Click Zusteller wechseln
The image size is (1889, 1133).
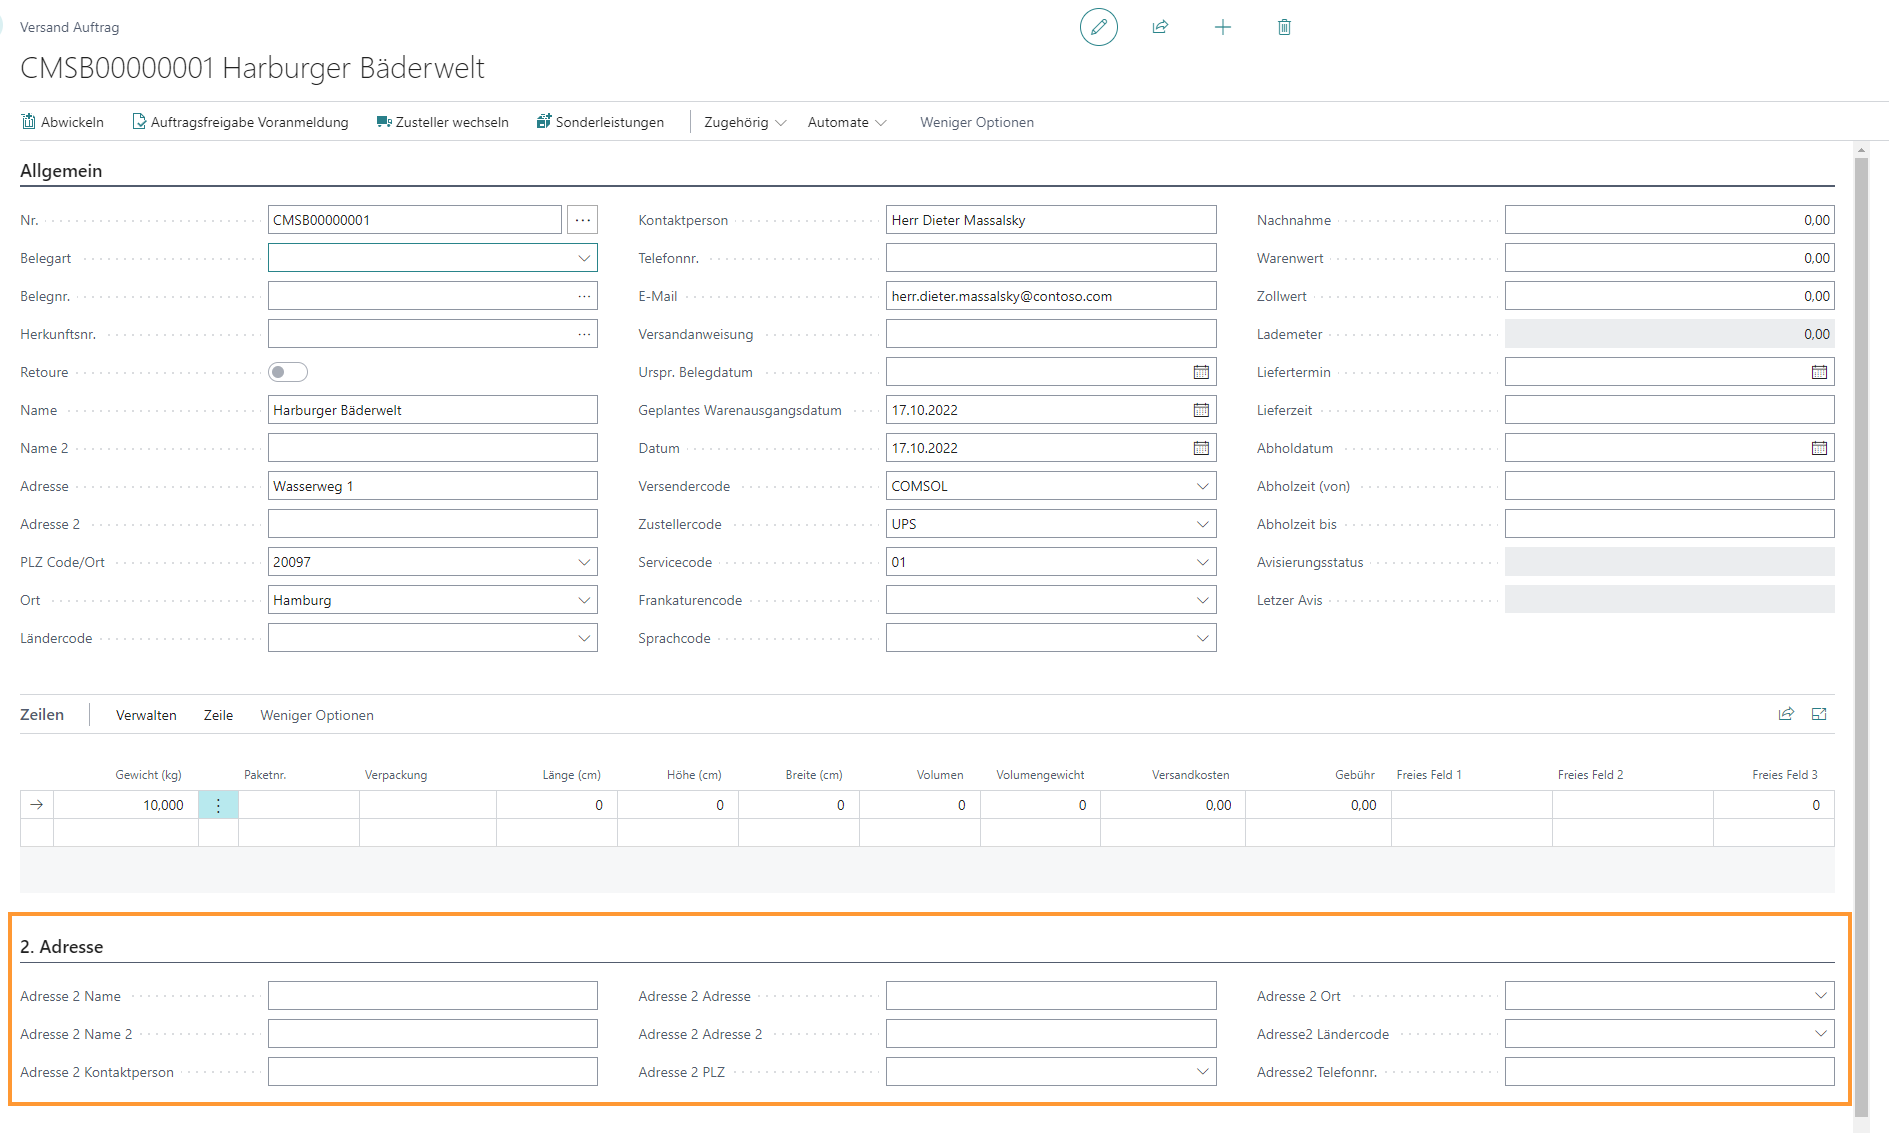pos(442,122)
